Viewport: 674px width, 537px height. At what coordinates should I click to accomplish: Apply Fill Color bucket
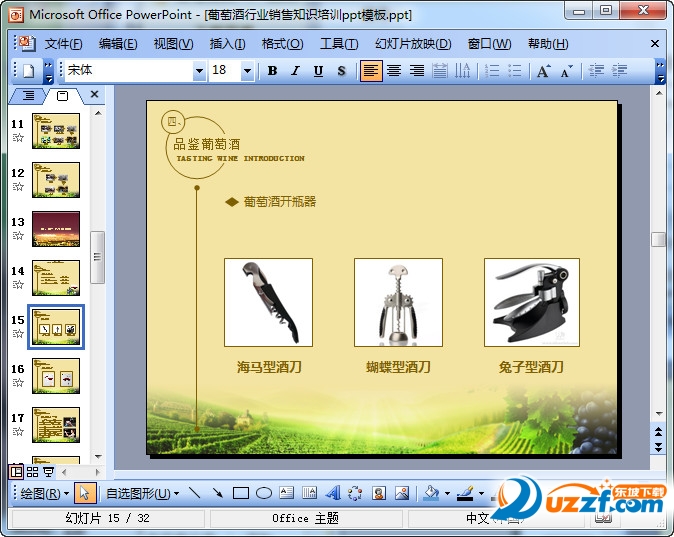pos(432,493)
